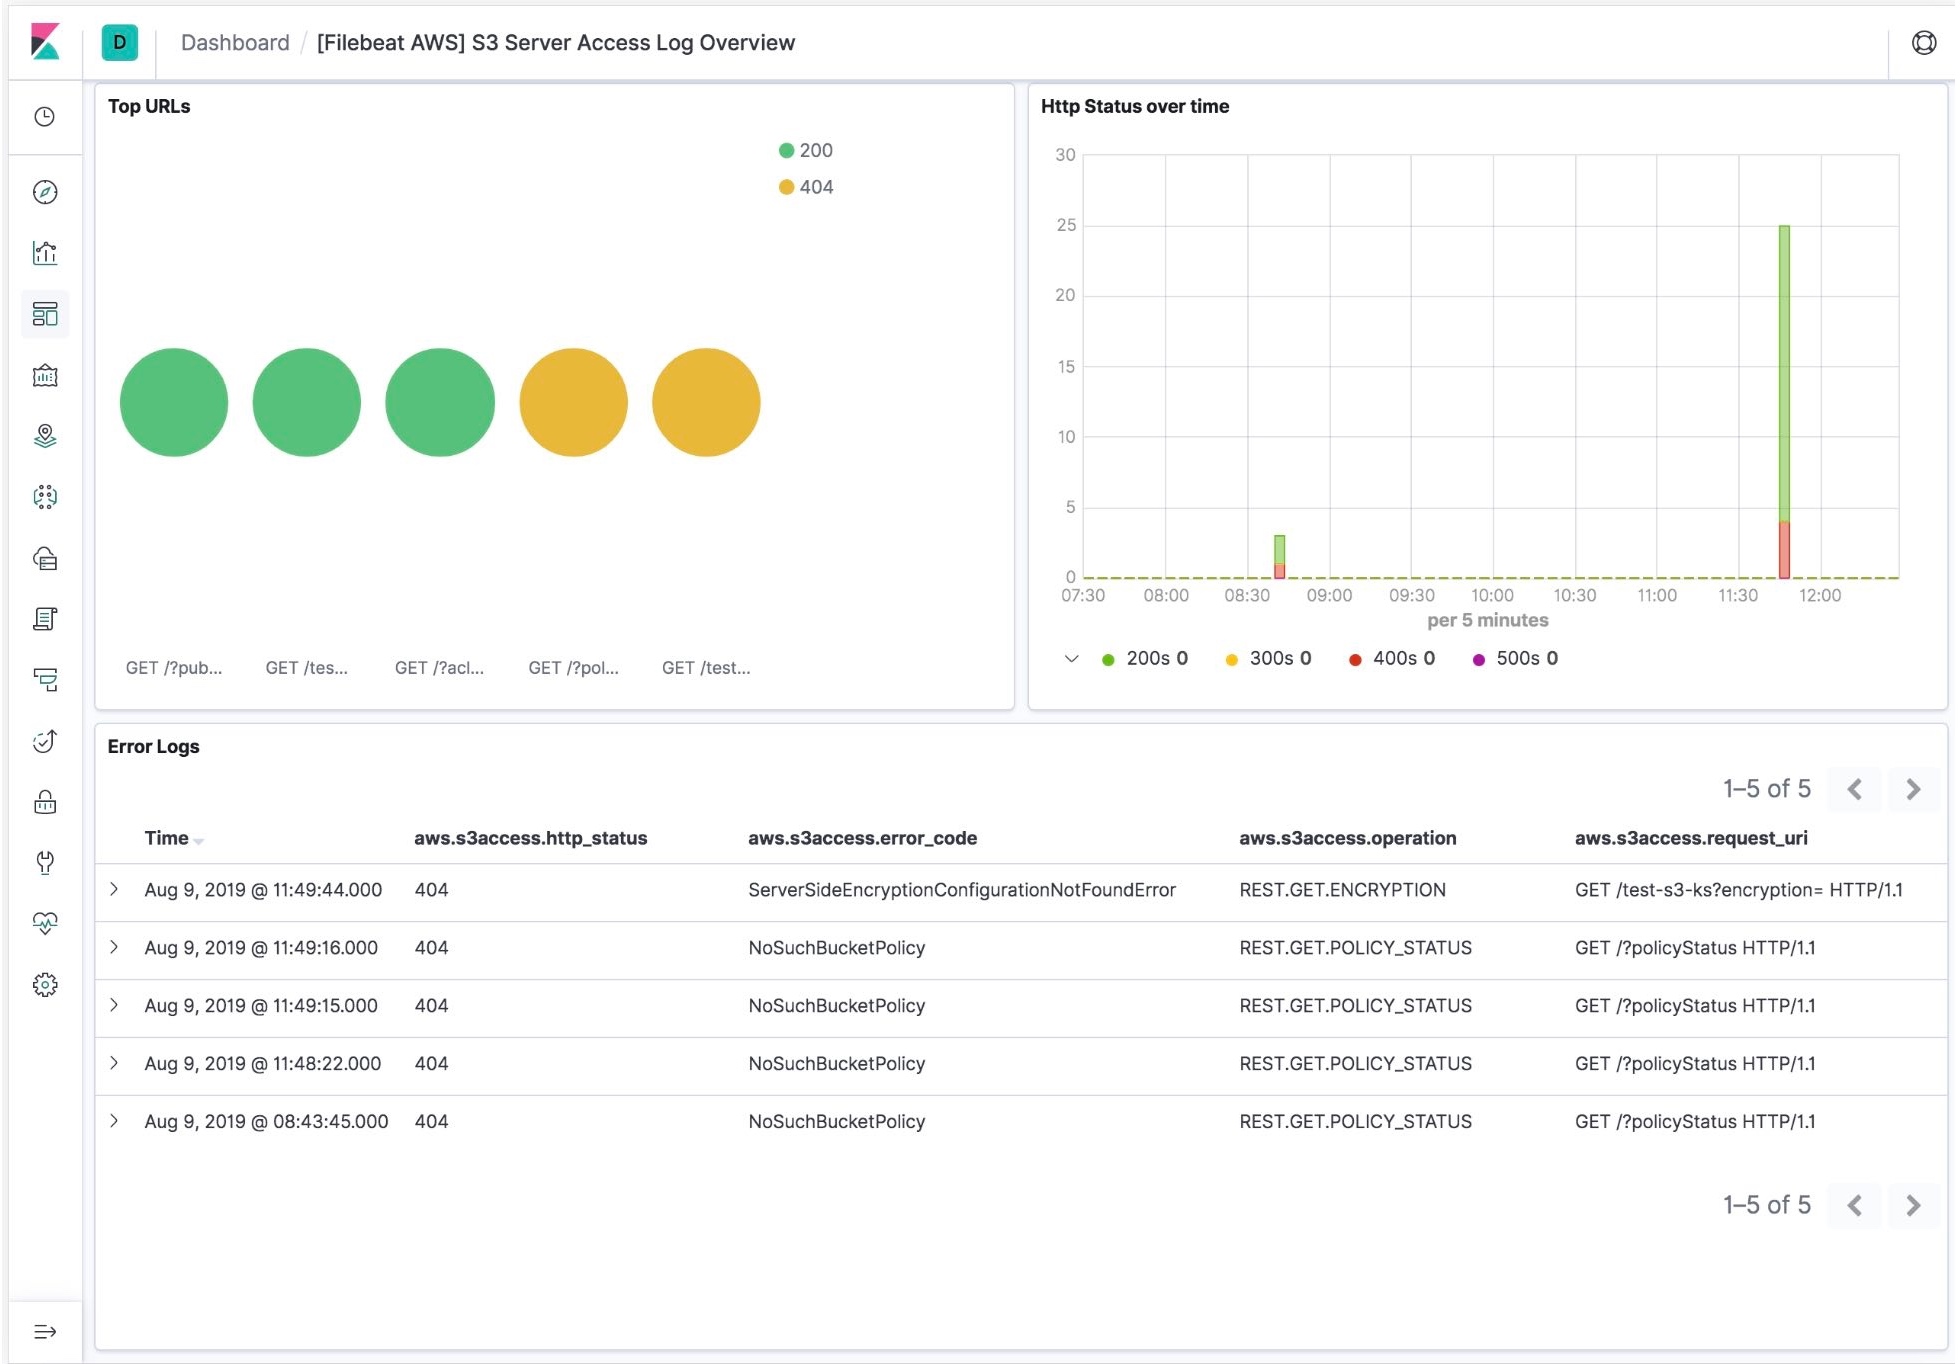
Task: Expand the 11:49:16.000 log row
Action: 114,947
